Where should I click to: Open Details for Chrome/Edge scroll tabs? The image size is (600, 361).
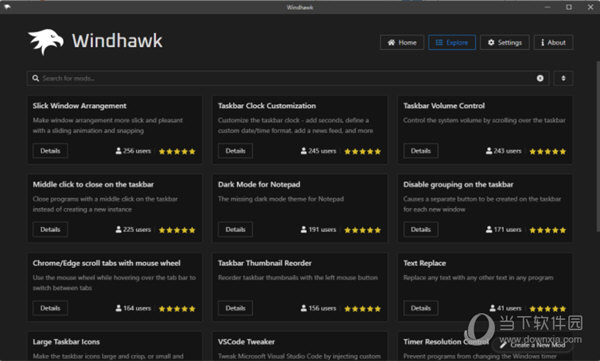click(x=50, y=308)
